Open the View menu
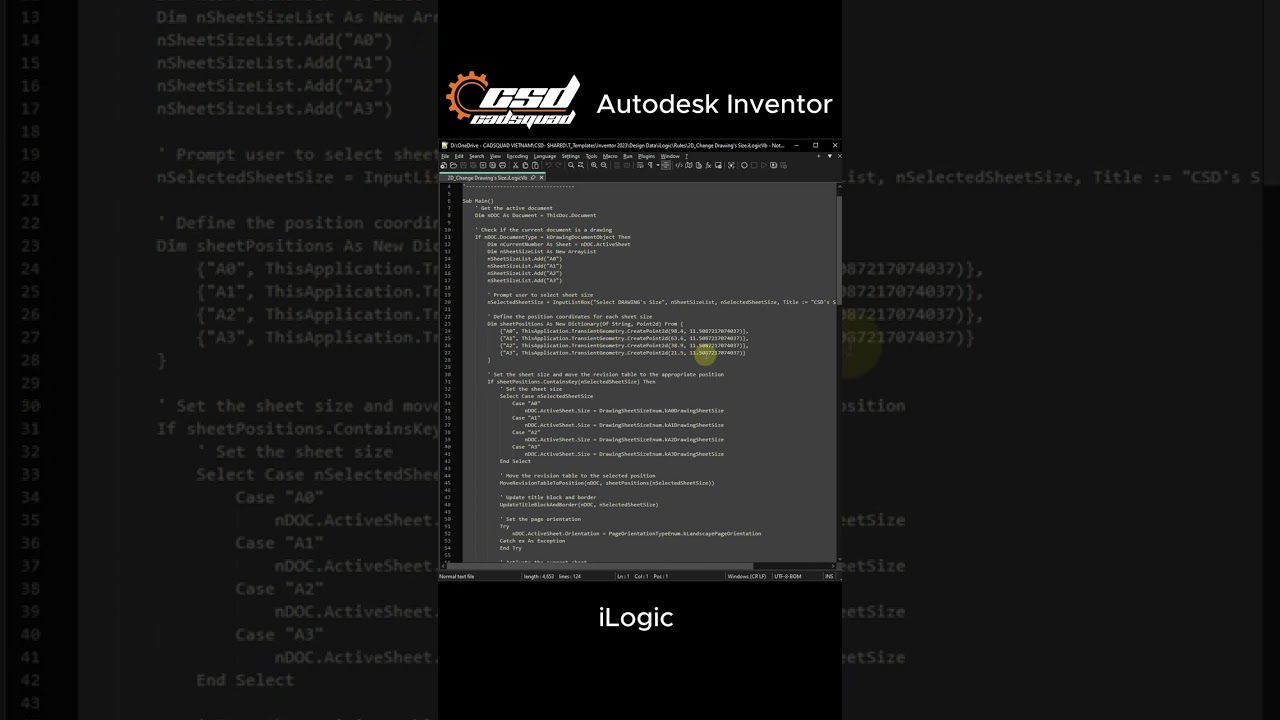The image size is (1280, 720). 495,156
